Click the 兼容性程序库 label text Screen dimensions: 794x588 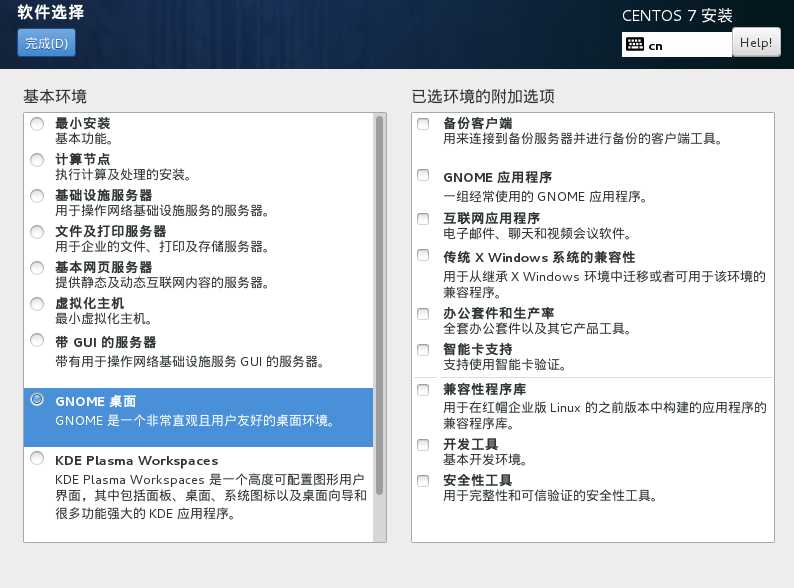click(485, 389)
